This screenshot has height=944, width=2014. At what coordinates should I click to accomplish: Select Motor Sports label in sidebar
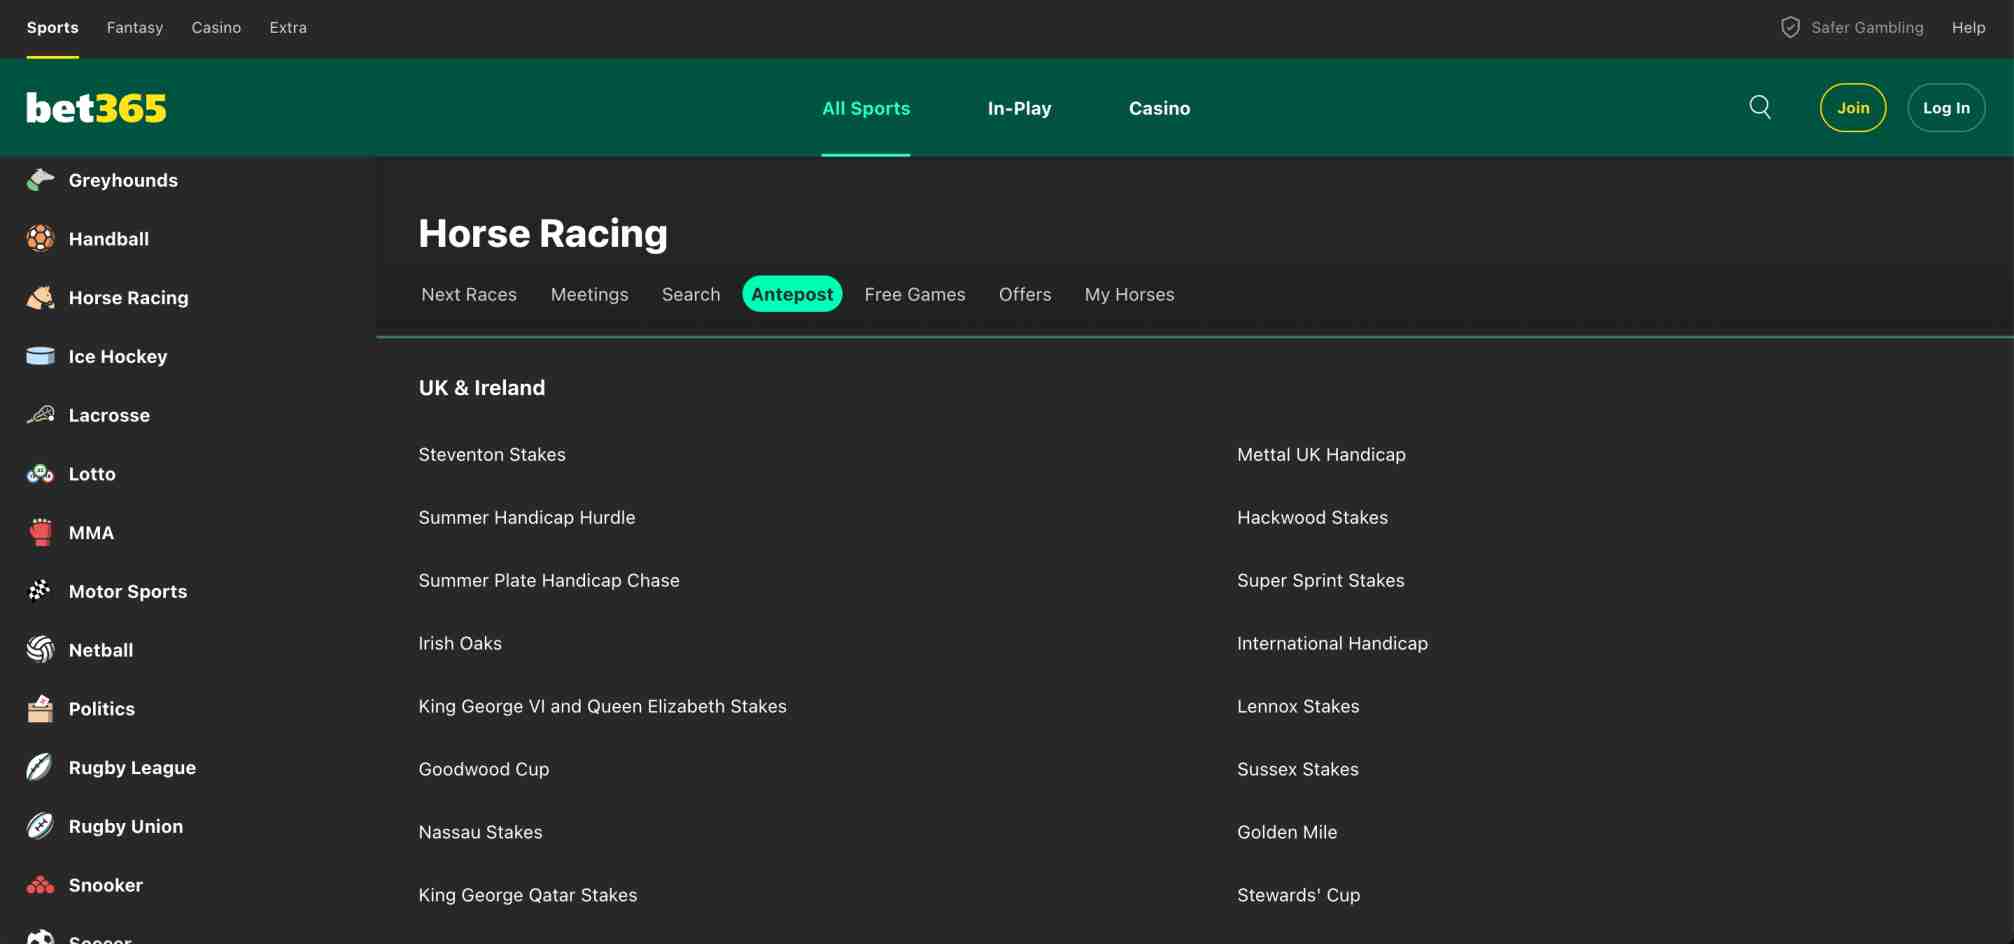coord(128,591)
